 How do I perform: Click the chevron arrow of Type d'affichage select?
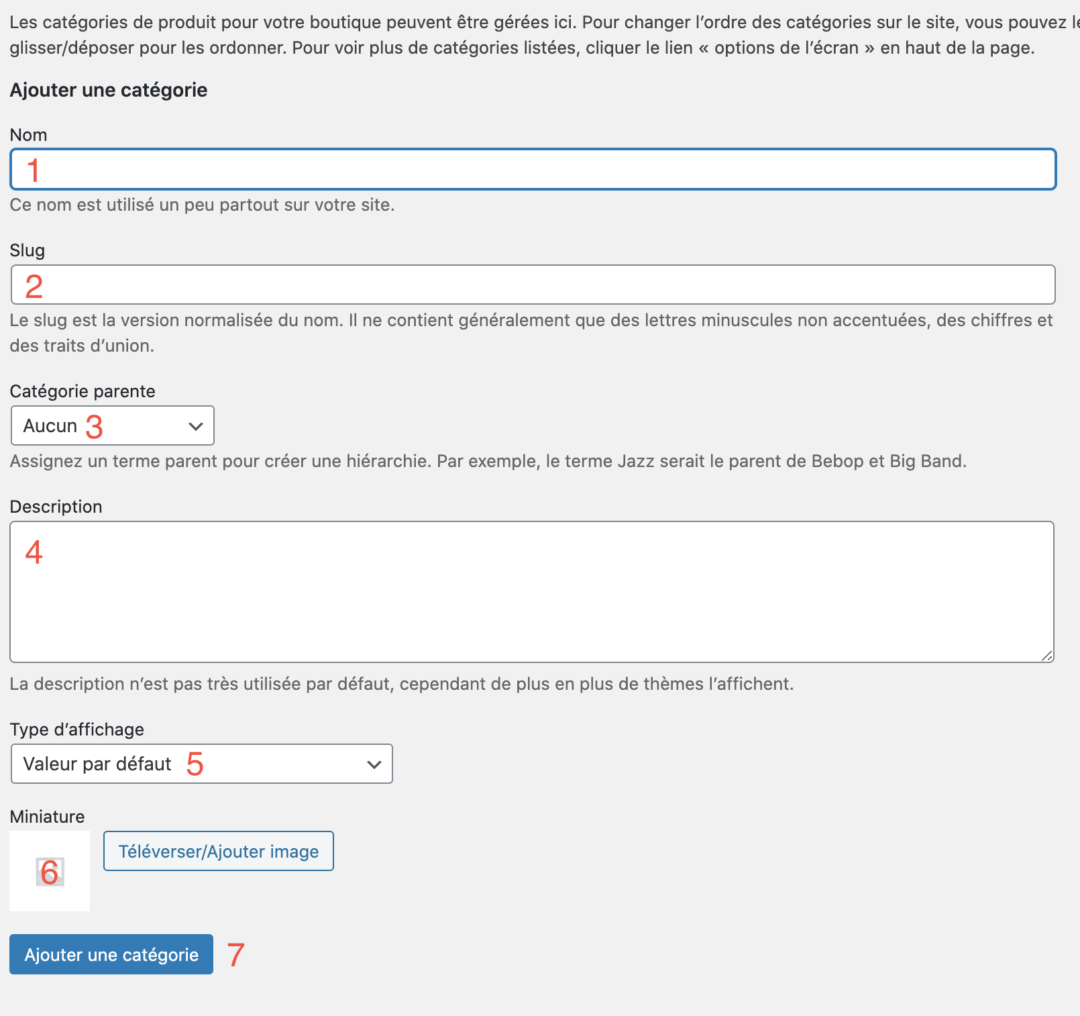(x=374, y=765)
